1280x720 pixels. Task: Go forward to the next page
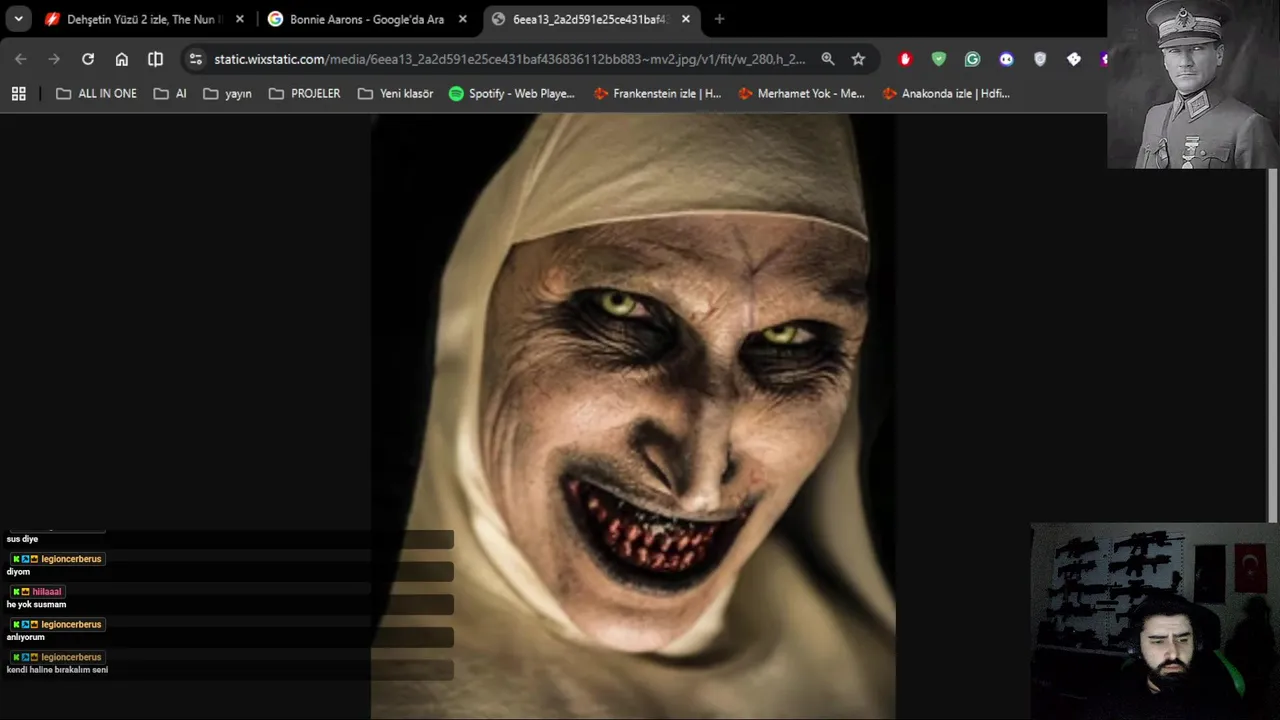(54, 59)
